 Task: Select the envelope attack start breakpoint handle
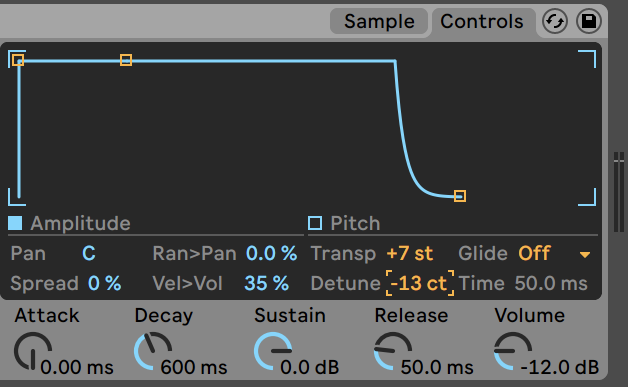pyautogui.click(x=18, y=60)
